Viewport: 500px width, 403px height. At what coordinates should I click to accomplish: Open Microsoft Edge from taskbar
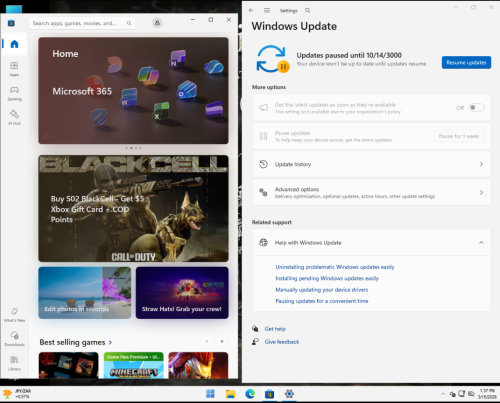[x=250, y=394]
